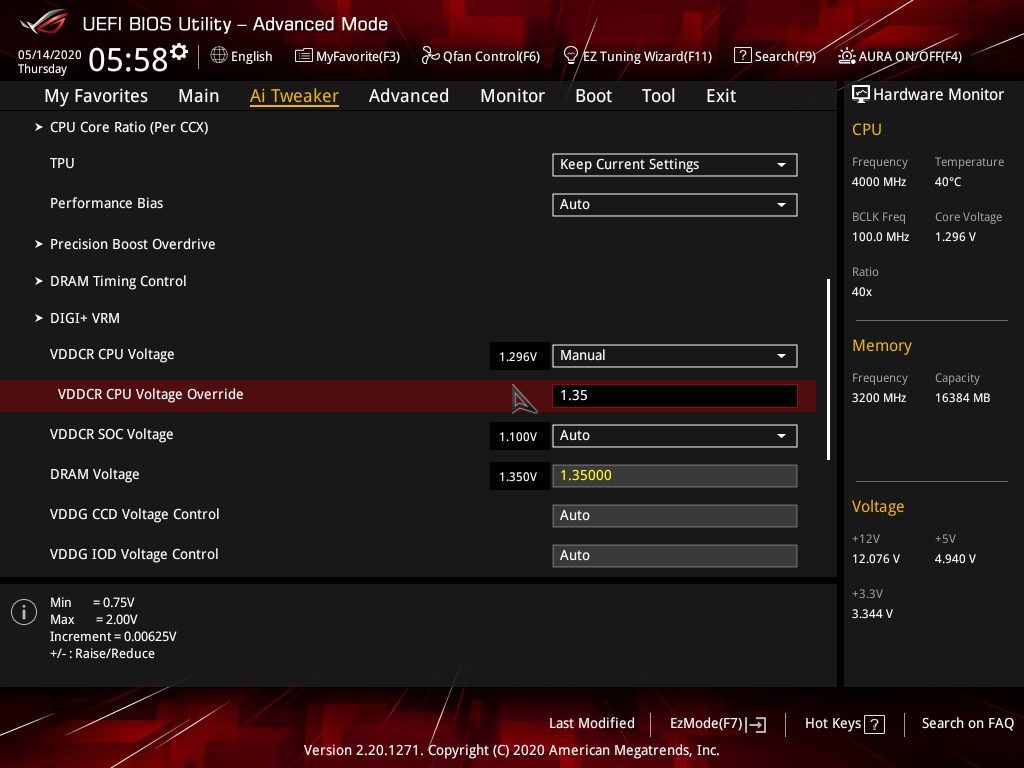Open the Qfan Control fan icon
The height and width of the screenshot is (768, 1024).
coord(430,56)
